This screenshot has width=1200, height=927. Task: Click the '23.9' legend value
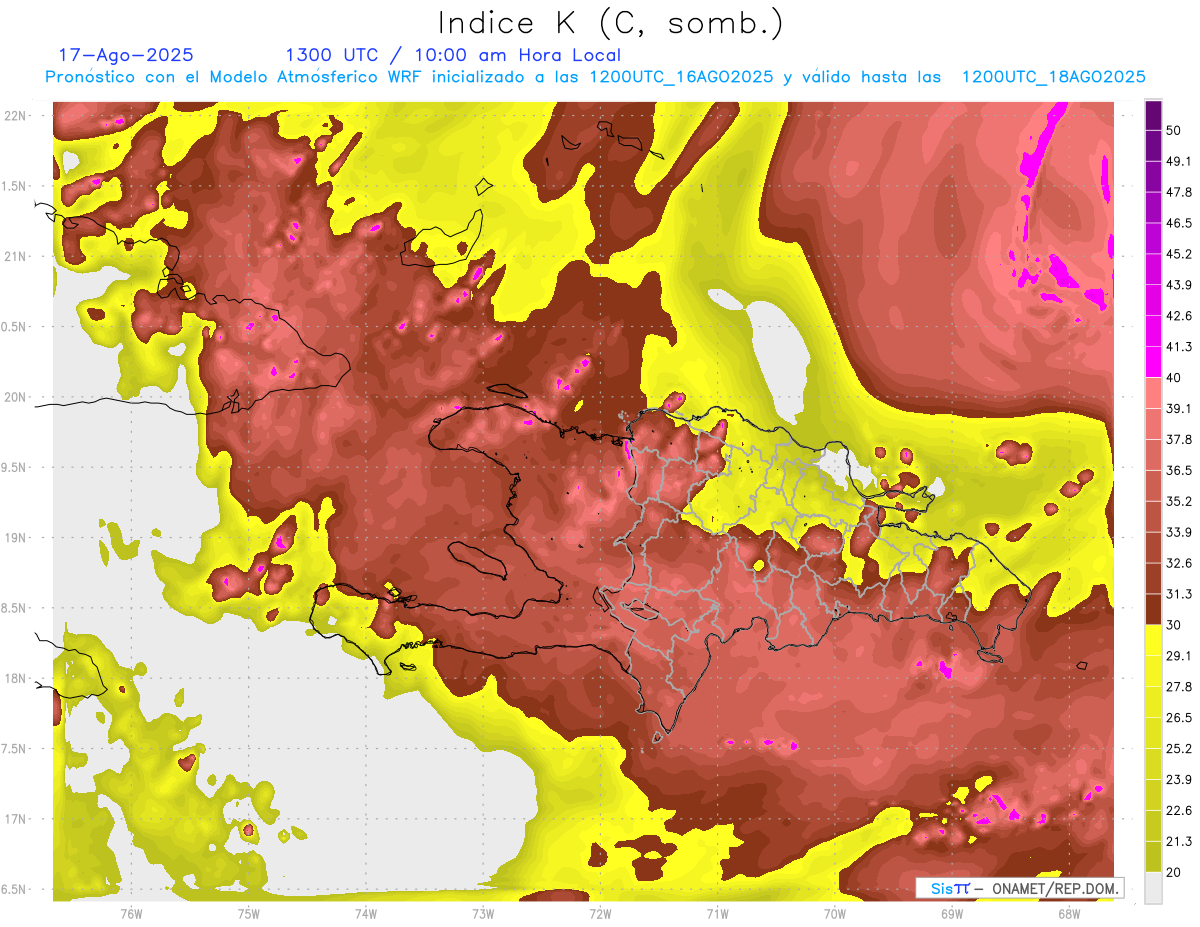click(x=1179, y=780)
